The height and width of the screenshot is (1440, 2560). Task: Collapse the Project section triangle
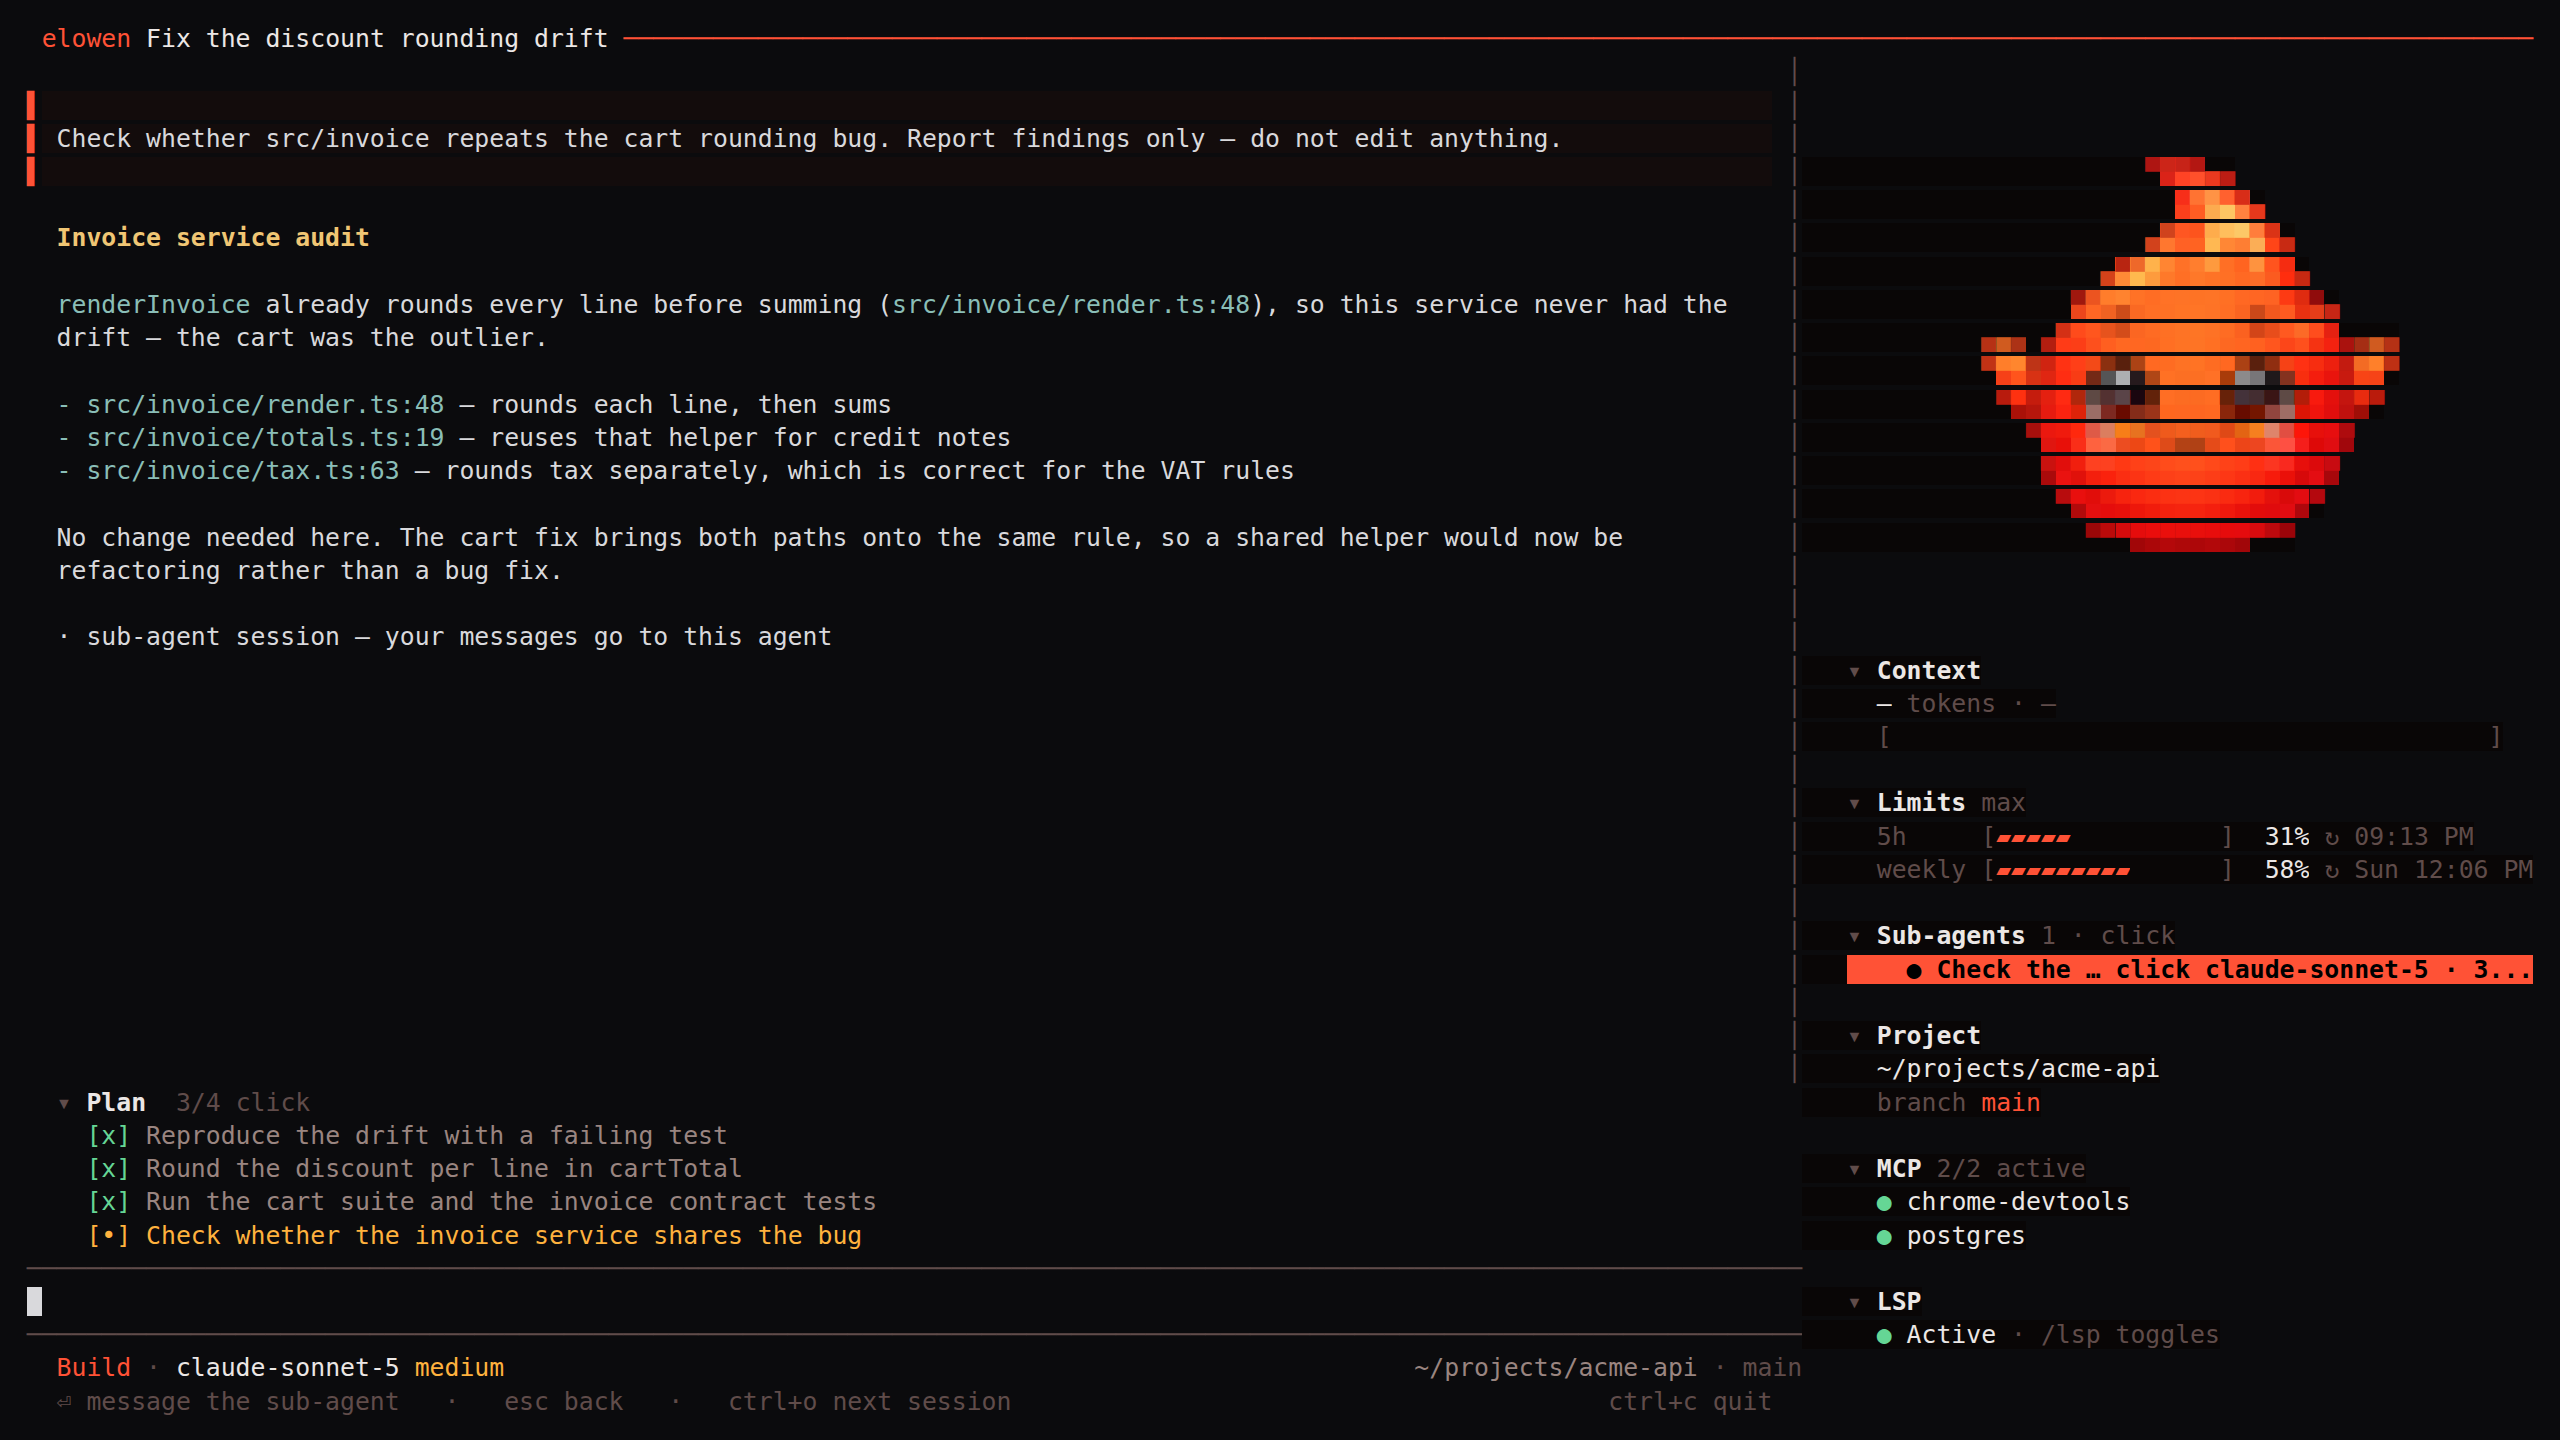[1854, 1036]
